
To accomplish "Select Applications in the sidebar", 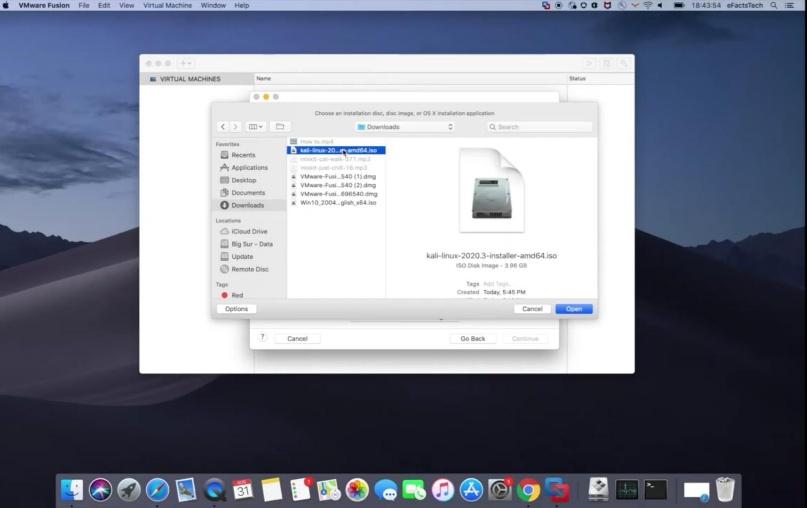I will (x=249, y=168).
